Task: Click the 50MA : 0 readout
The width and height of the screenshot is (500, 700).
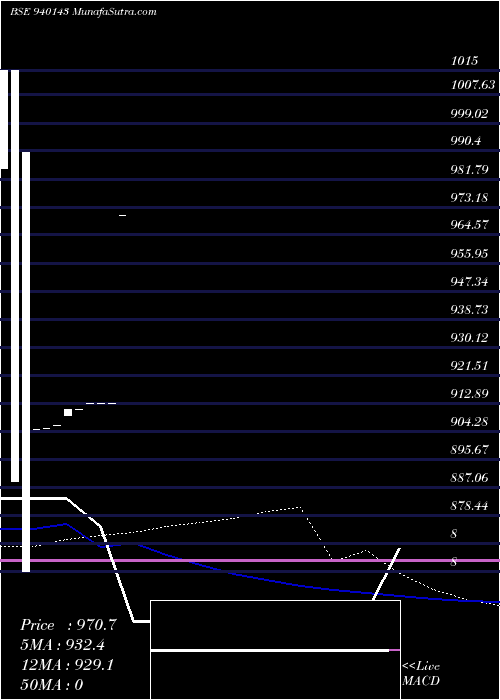Action: coord(52,685)
